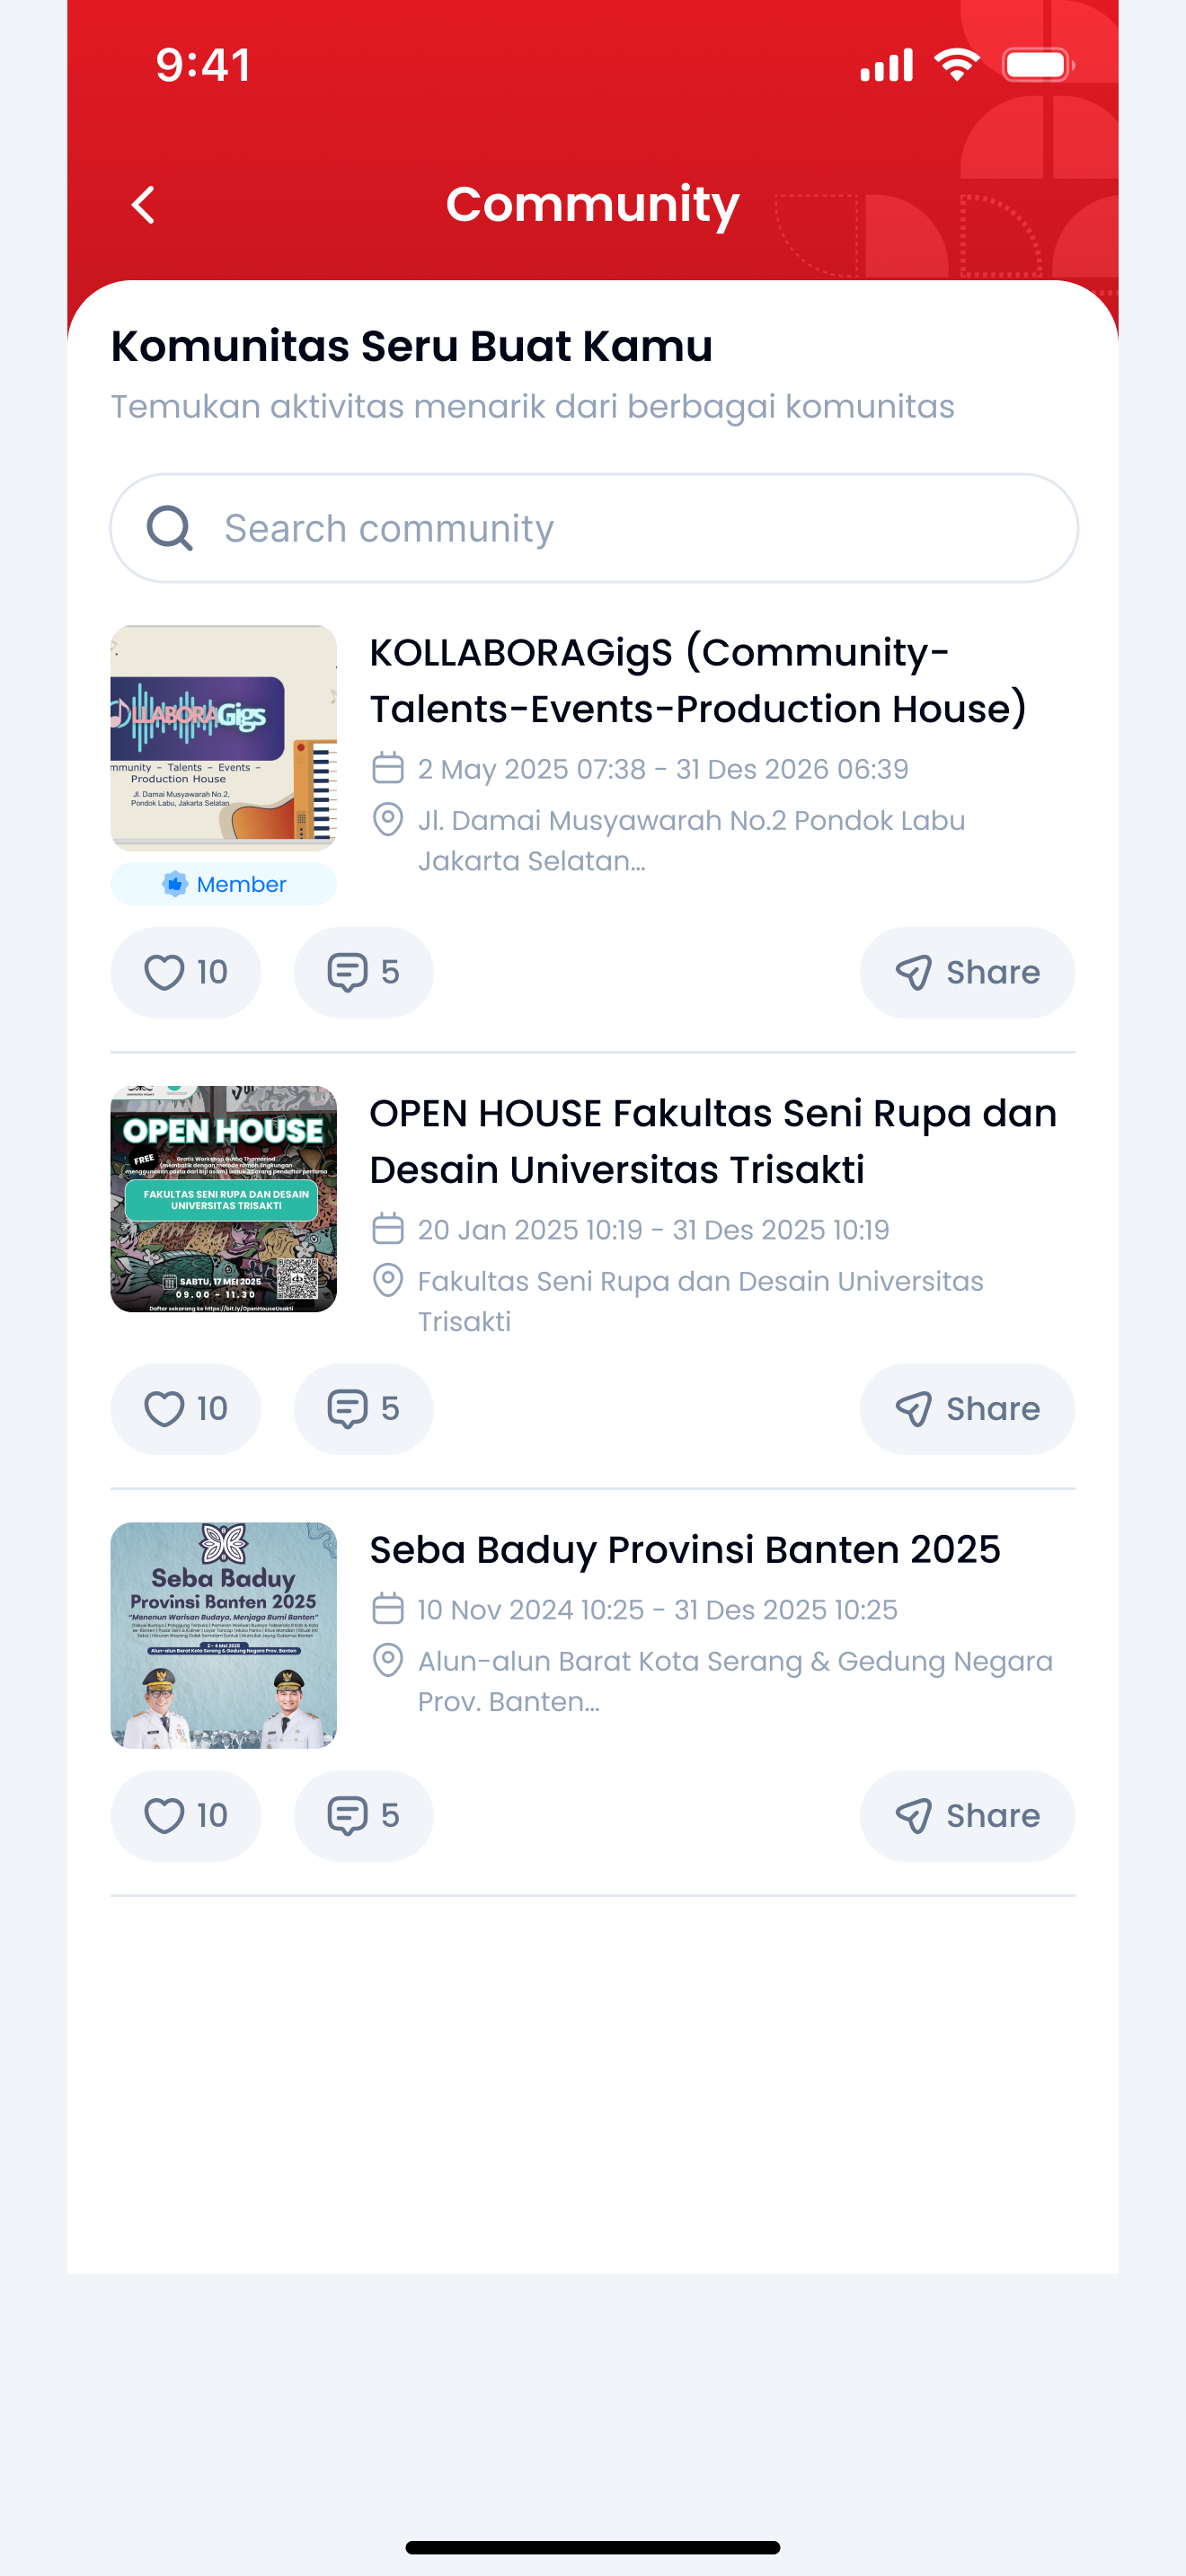
Task: Share the KOLLABORAGigS community post
Action: click(967, 972)
